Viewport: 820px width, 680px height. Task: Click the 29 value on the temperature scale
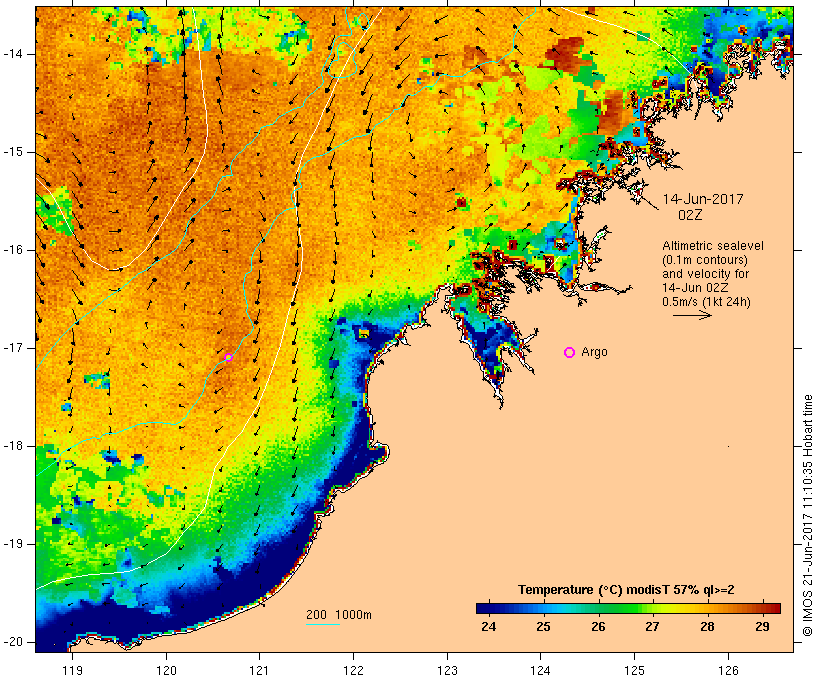tap(762, 627)
